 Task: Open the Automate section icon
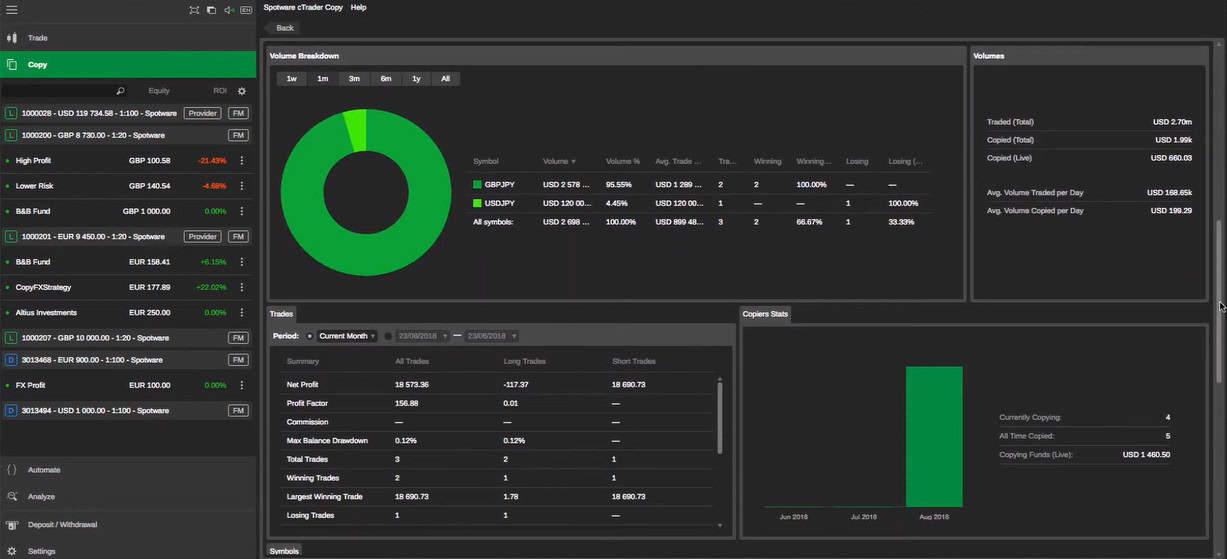(x=12, y=470)
